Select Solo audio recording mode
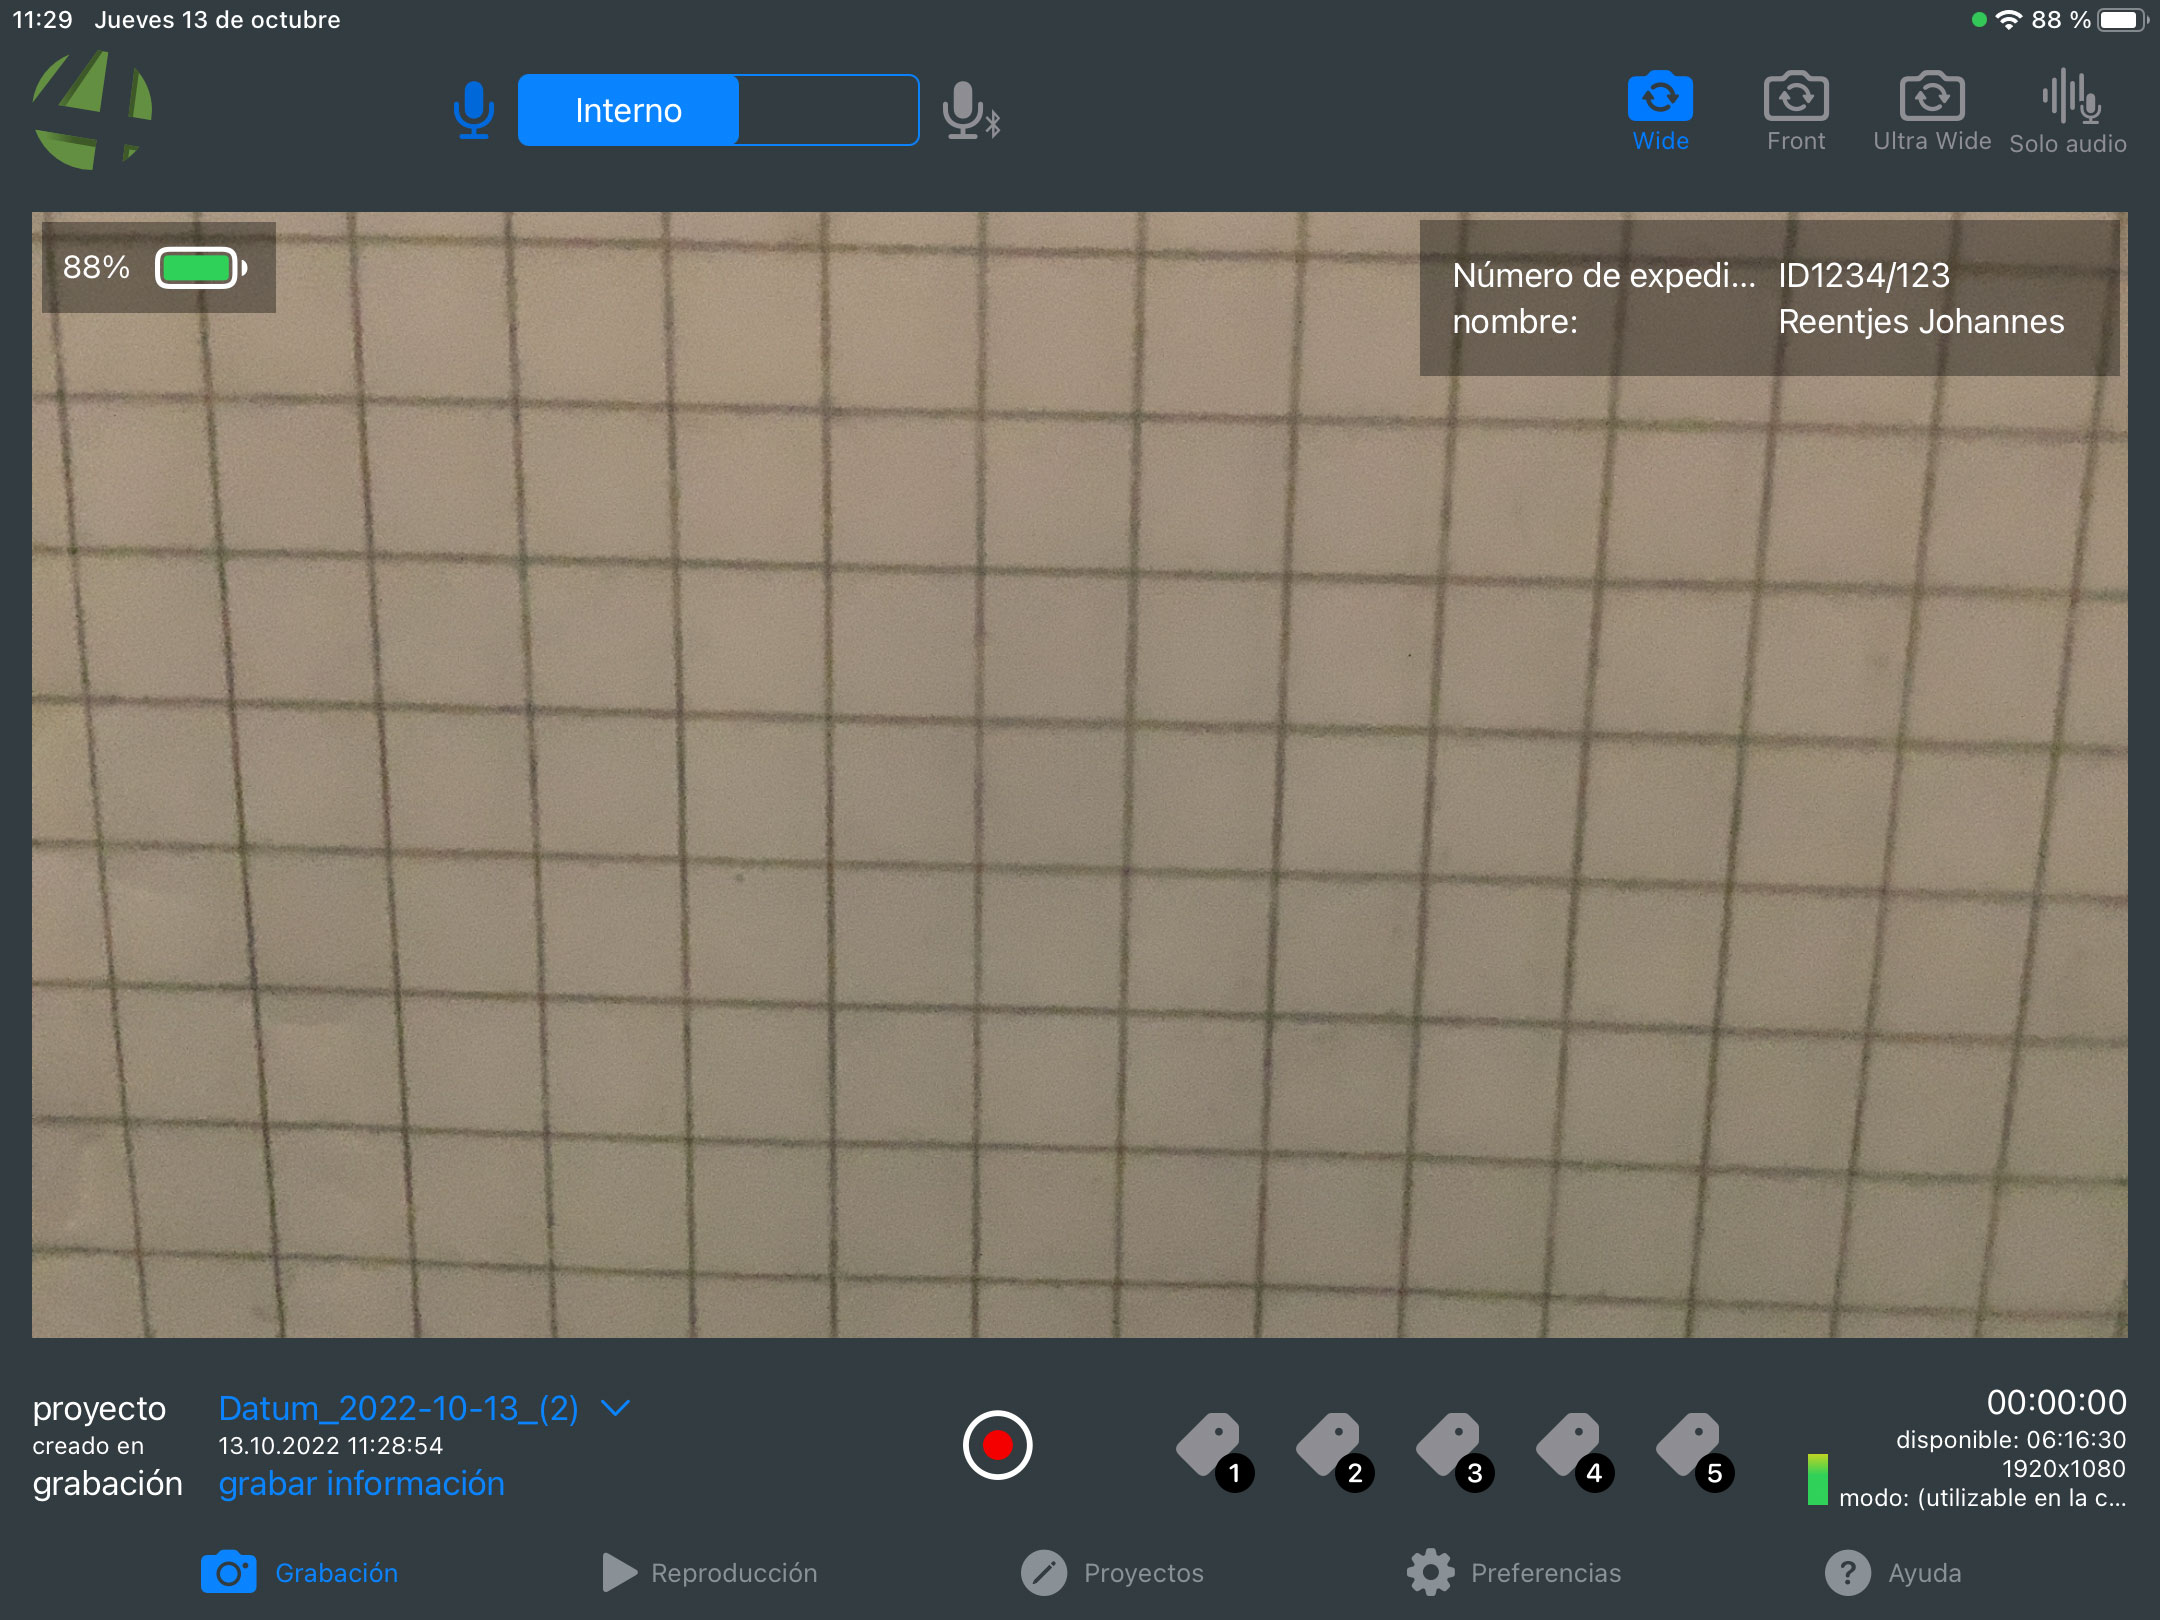 coord(2068,112)
